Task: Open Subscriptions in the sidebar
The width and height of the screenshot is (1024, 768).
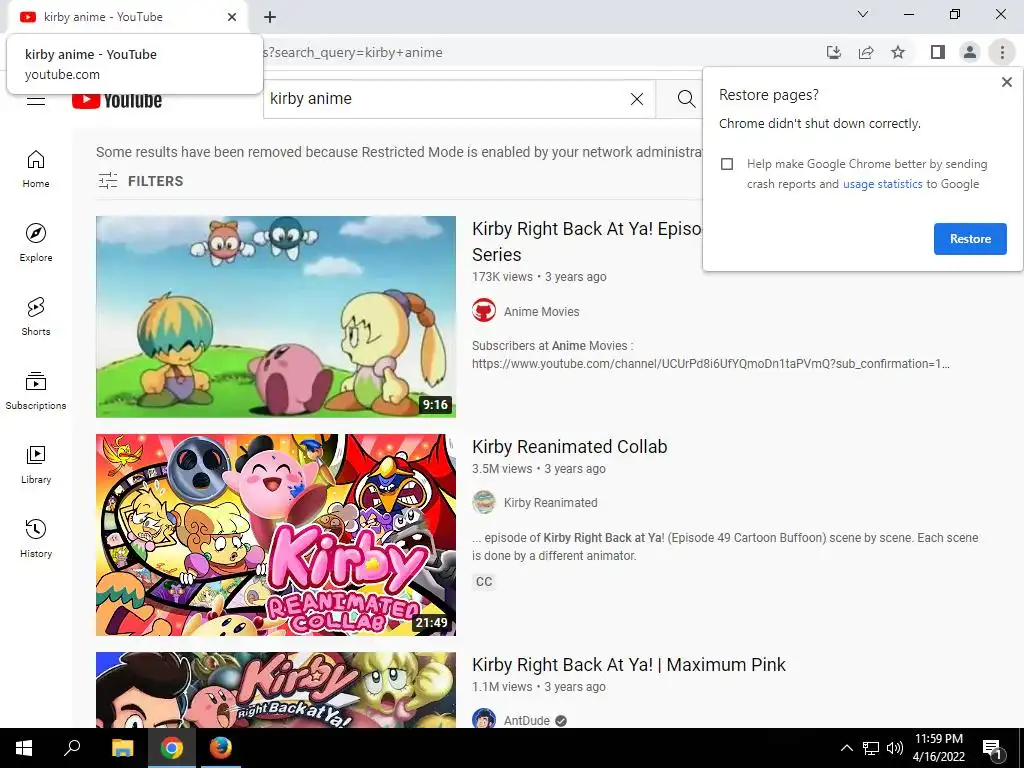Action: point(36,391)
